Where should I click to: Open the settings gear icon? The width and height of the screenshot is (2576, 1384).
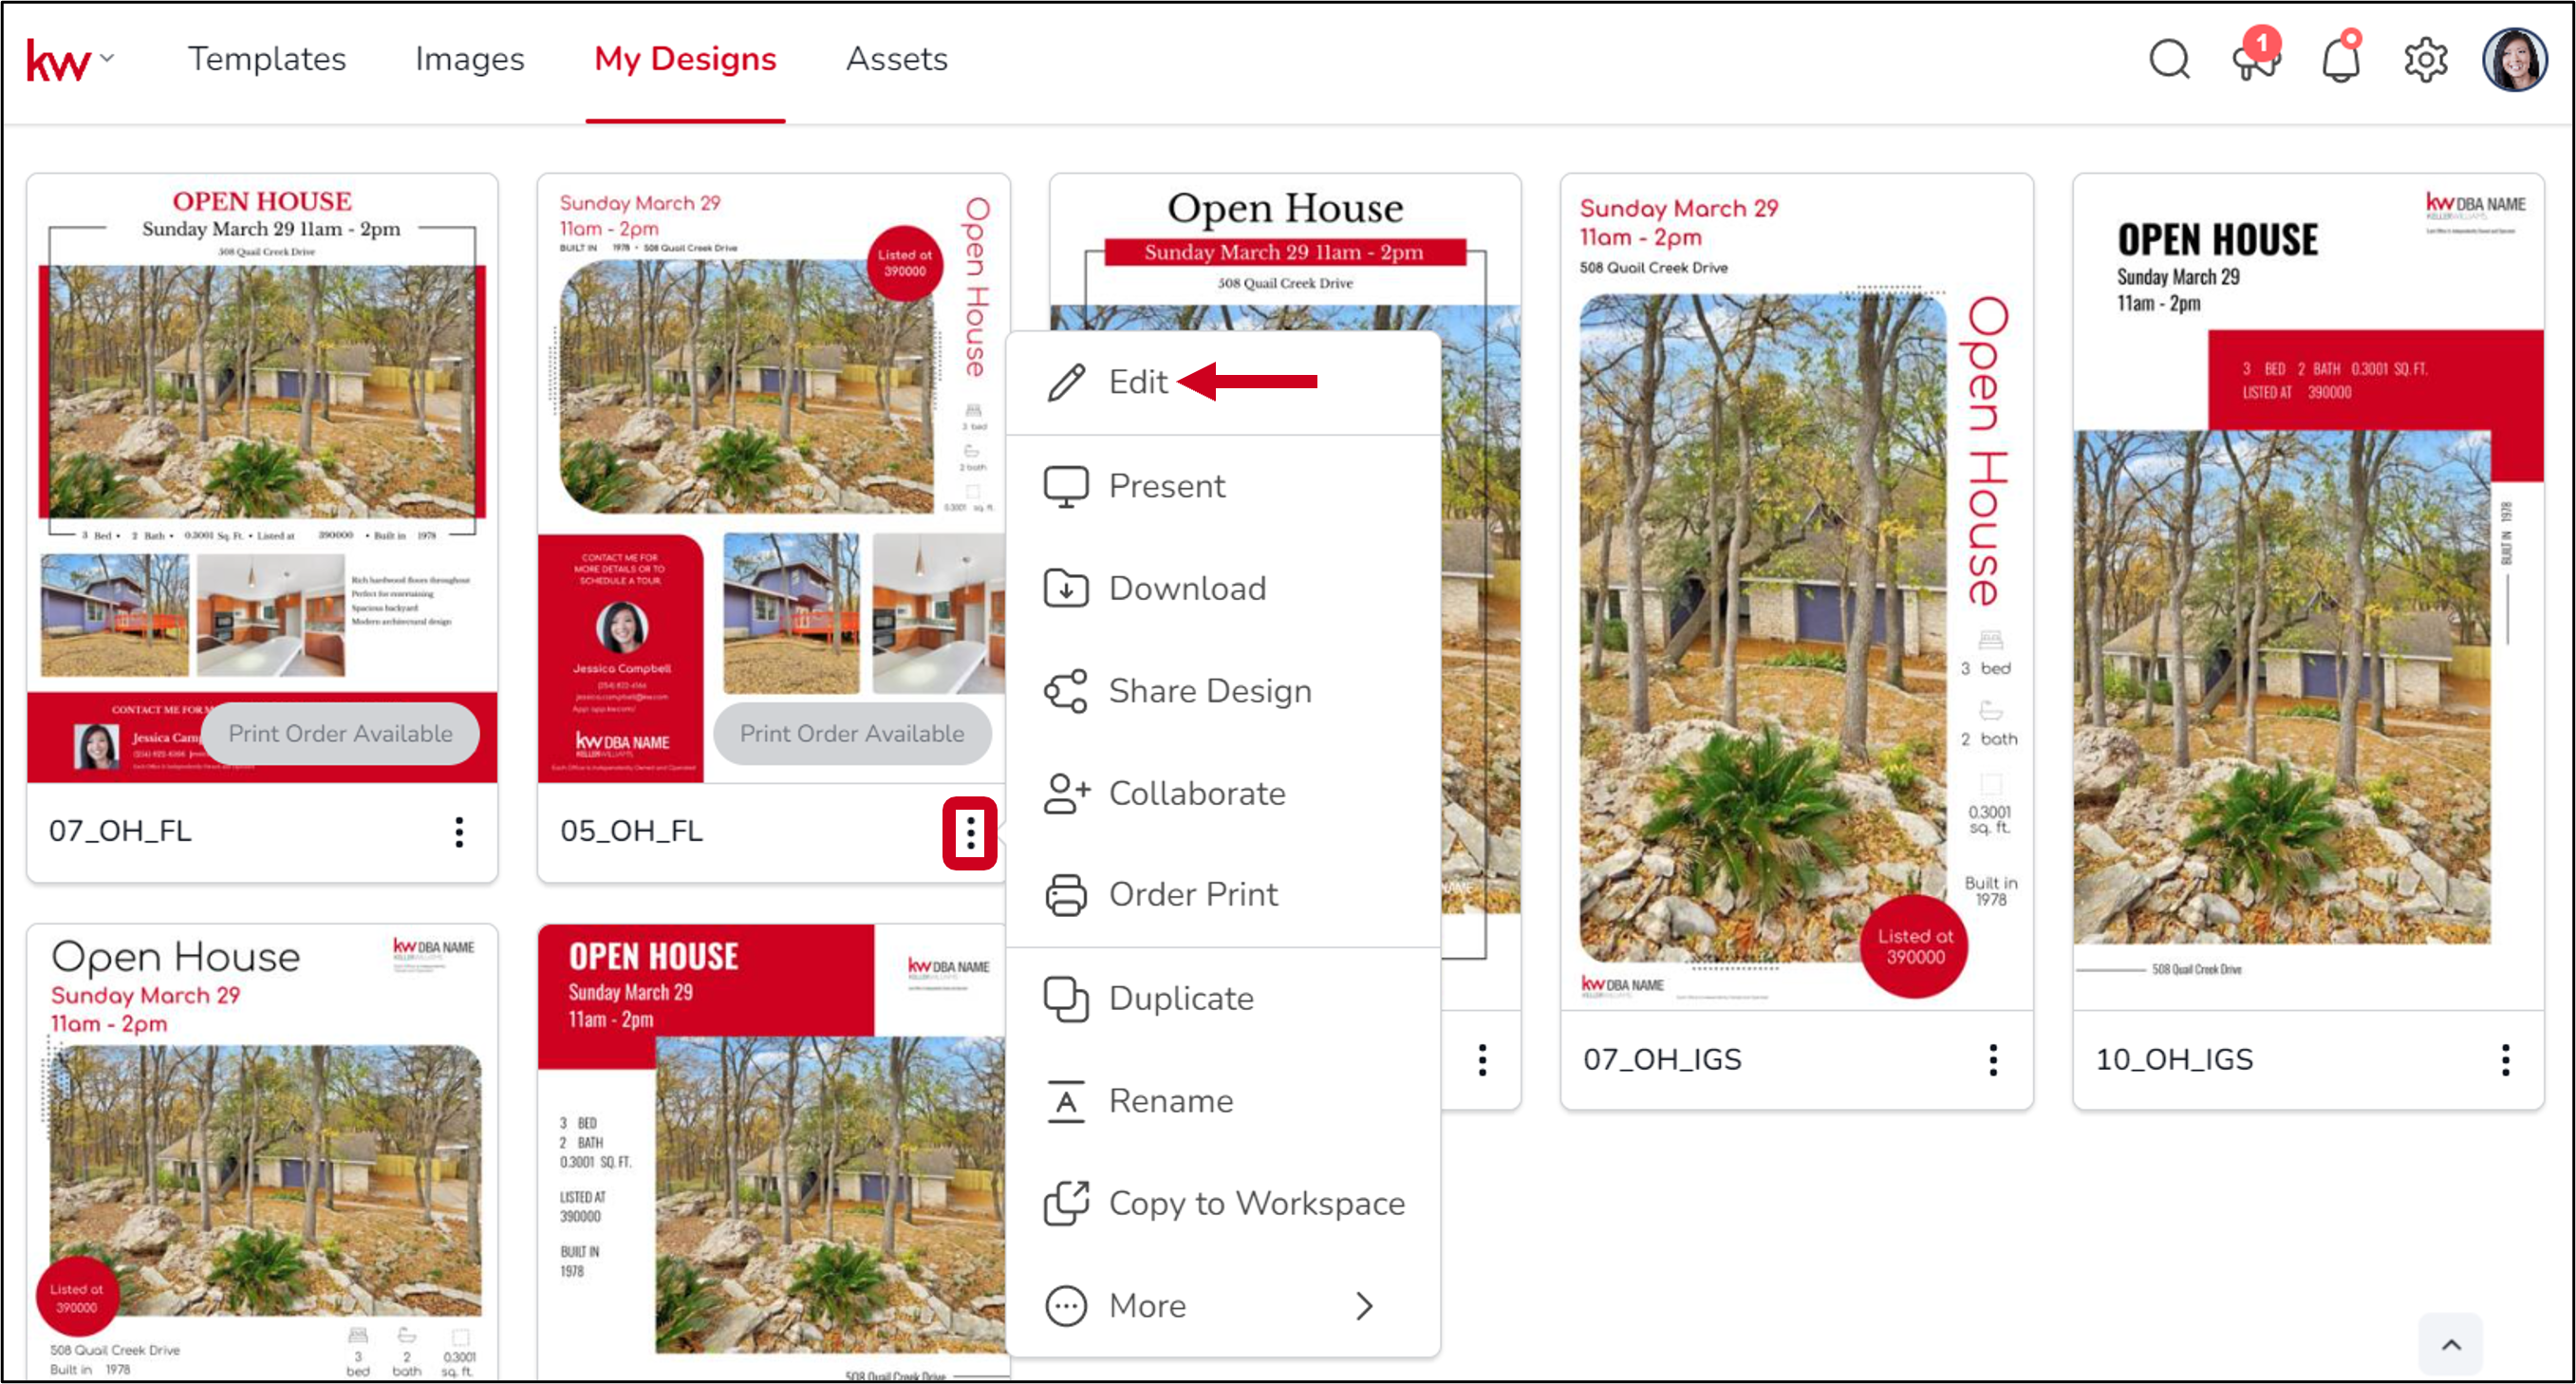coord(2425,60)
